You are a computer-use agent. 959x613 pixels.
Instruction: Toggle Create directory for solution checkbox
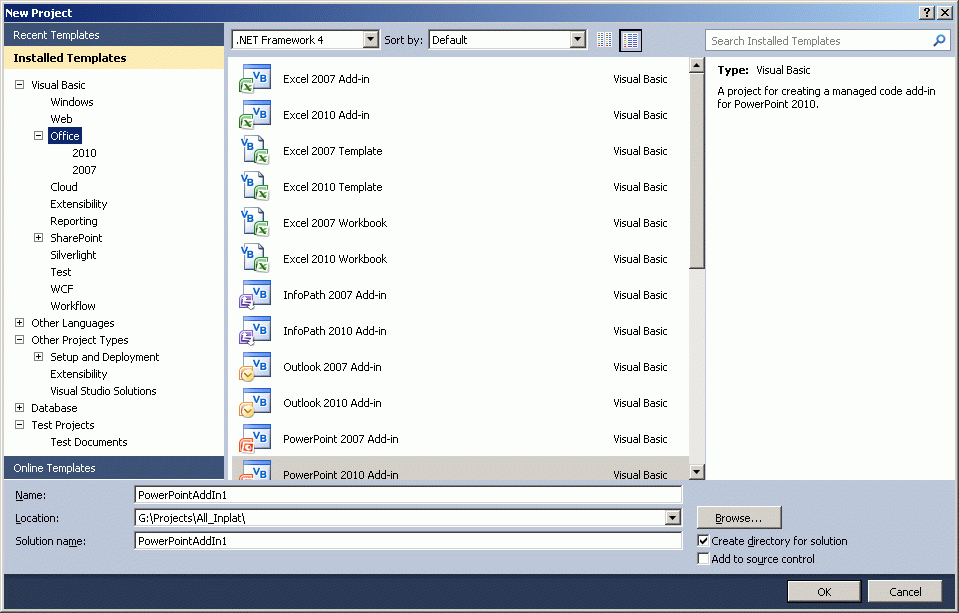pyautogui.click(x=703, y=541)
